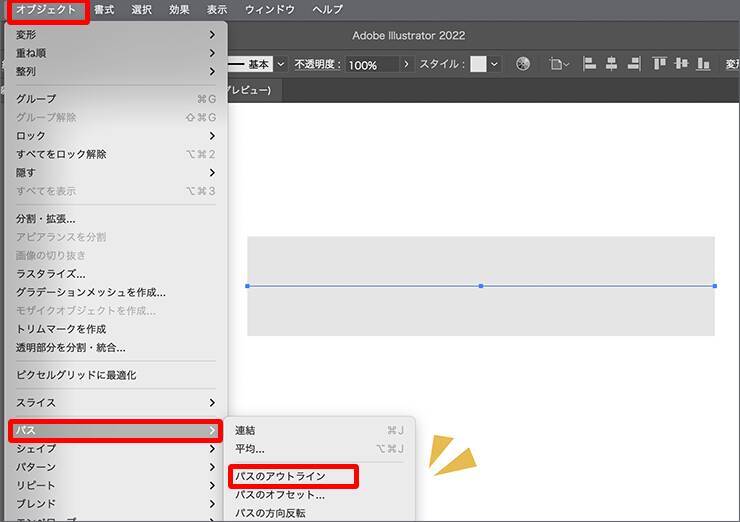Click the horizontal align left icon

[x=589, y=64]
